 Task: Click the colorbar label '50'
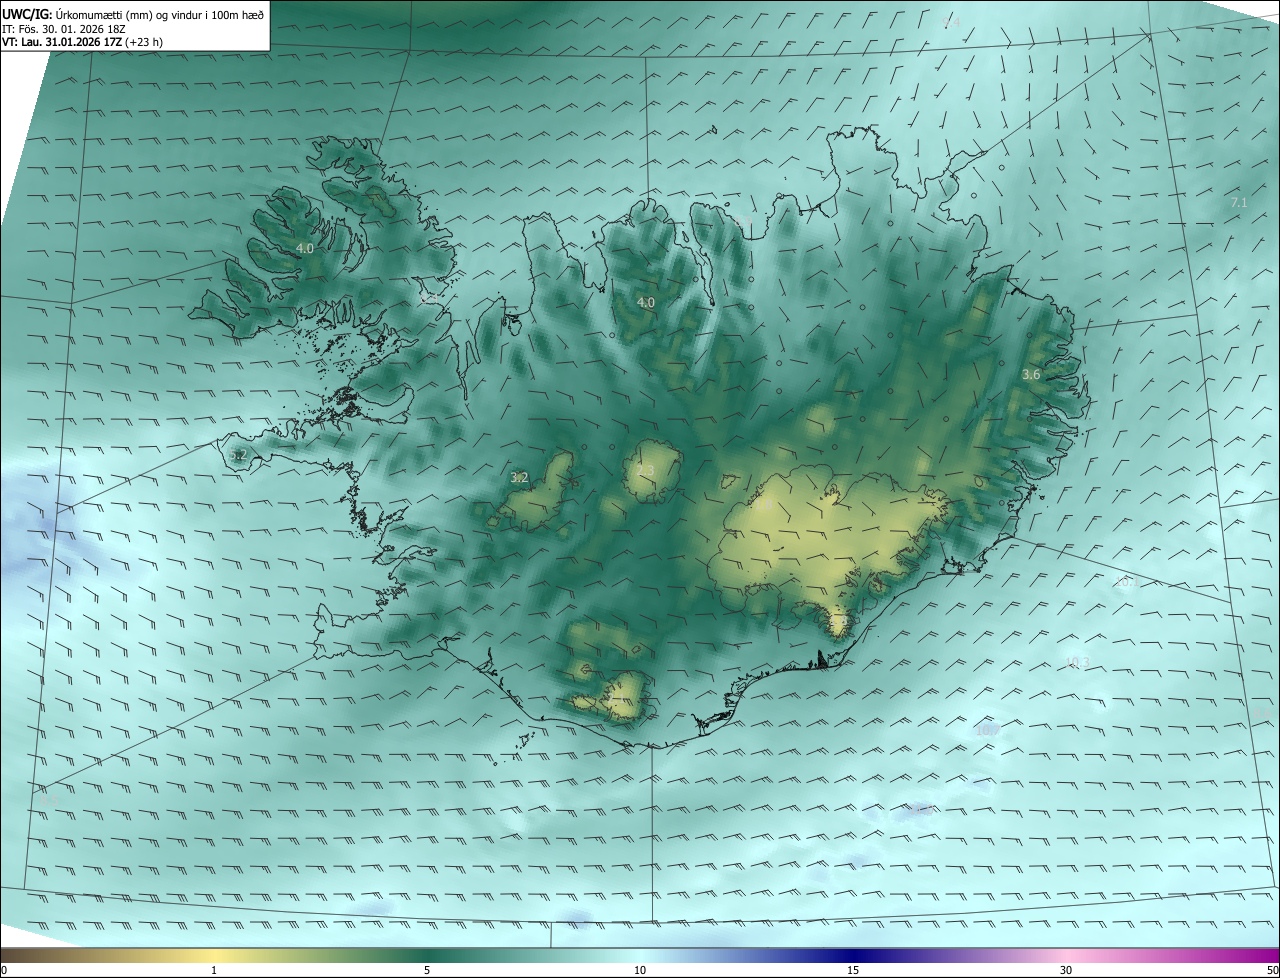pos(1272,970)
